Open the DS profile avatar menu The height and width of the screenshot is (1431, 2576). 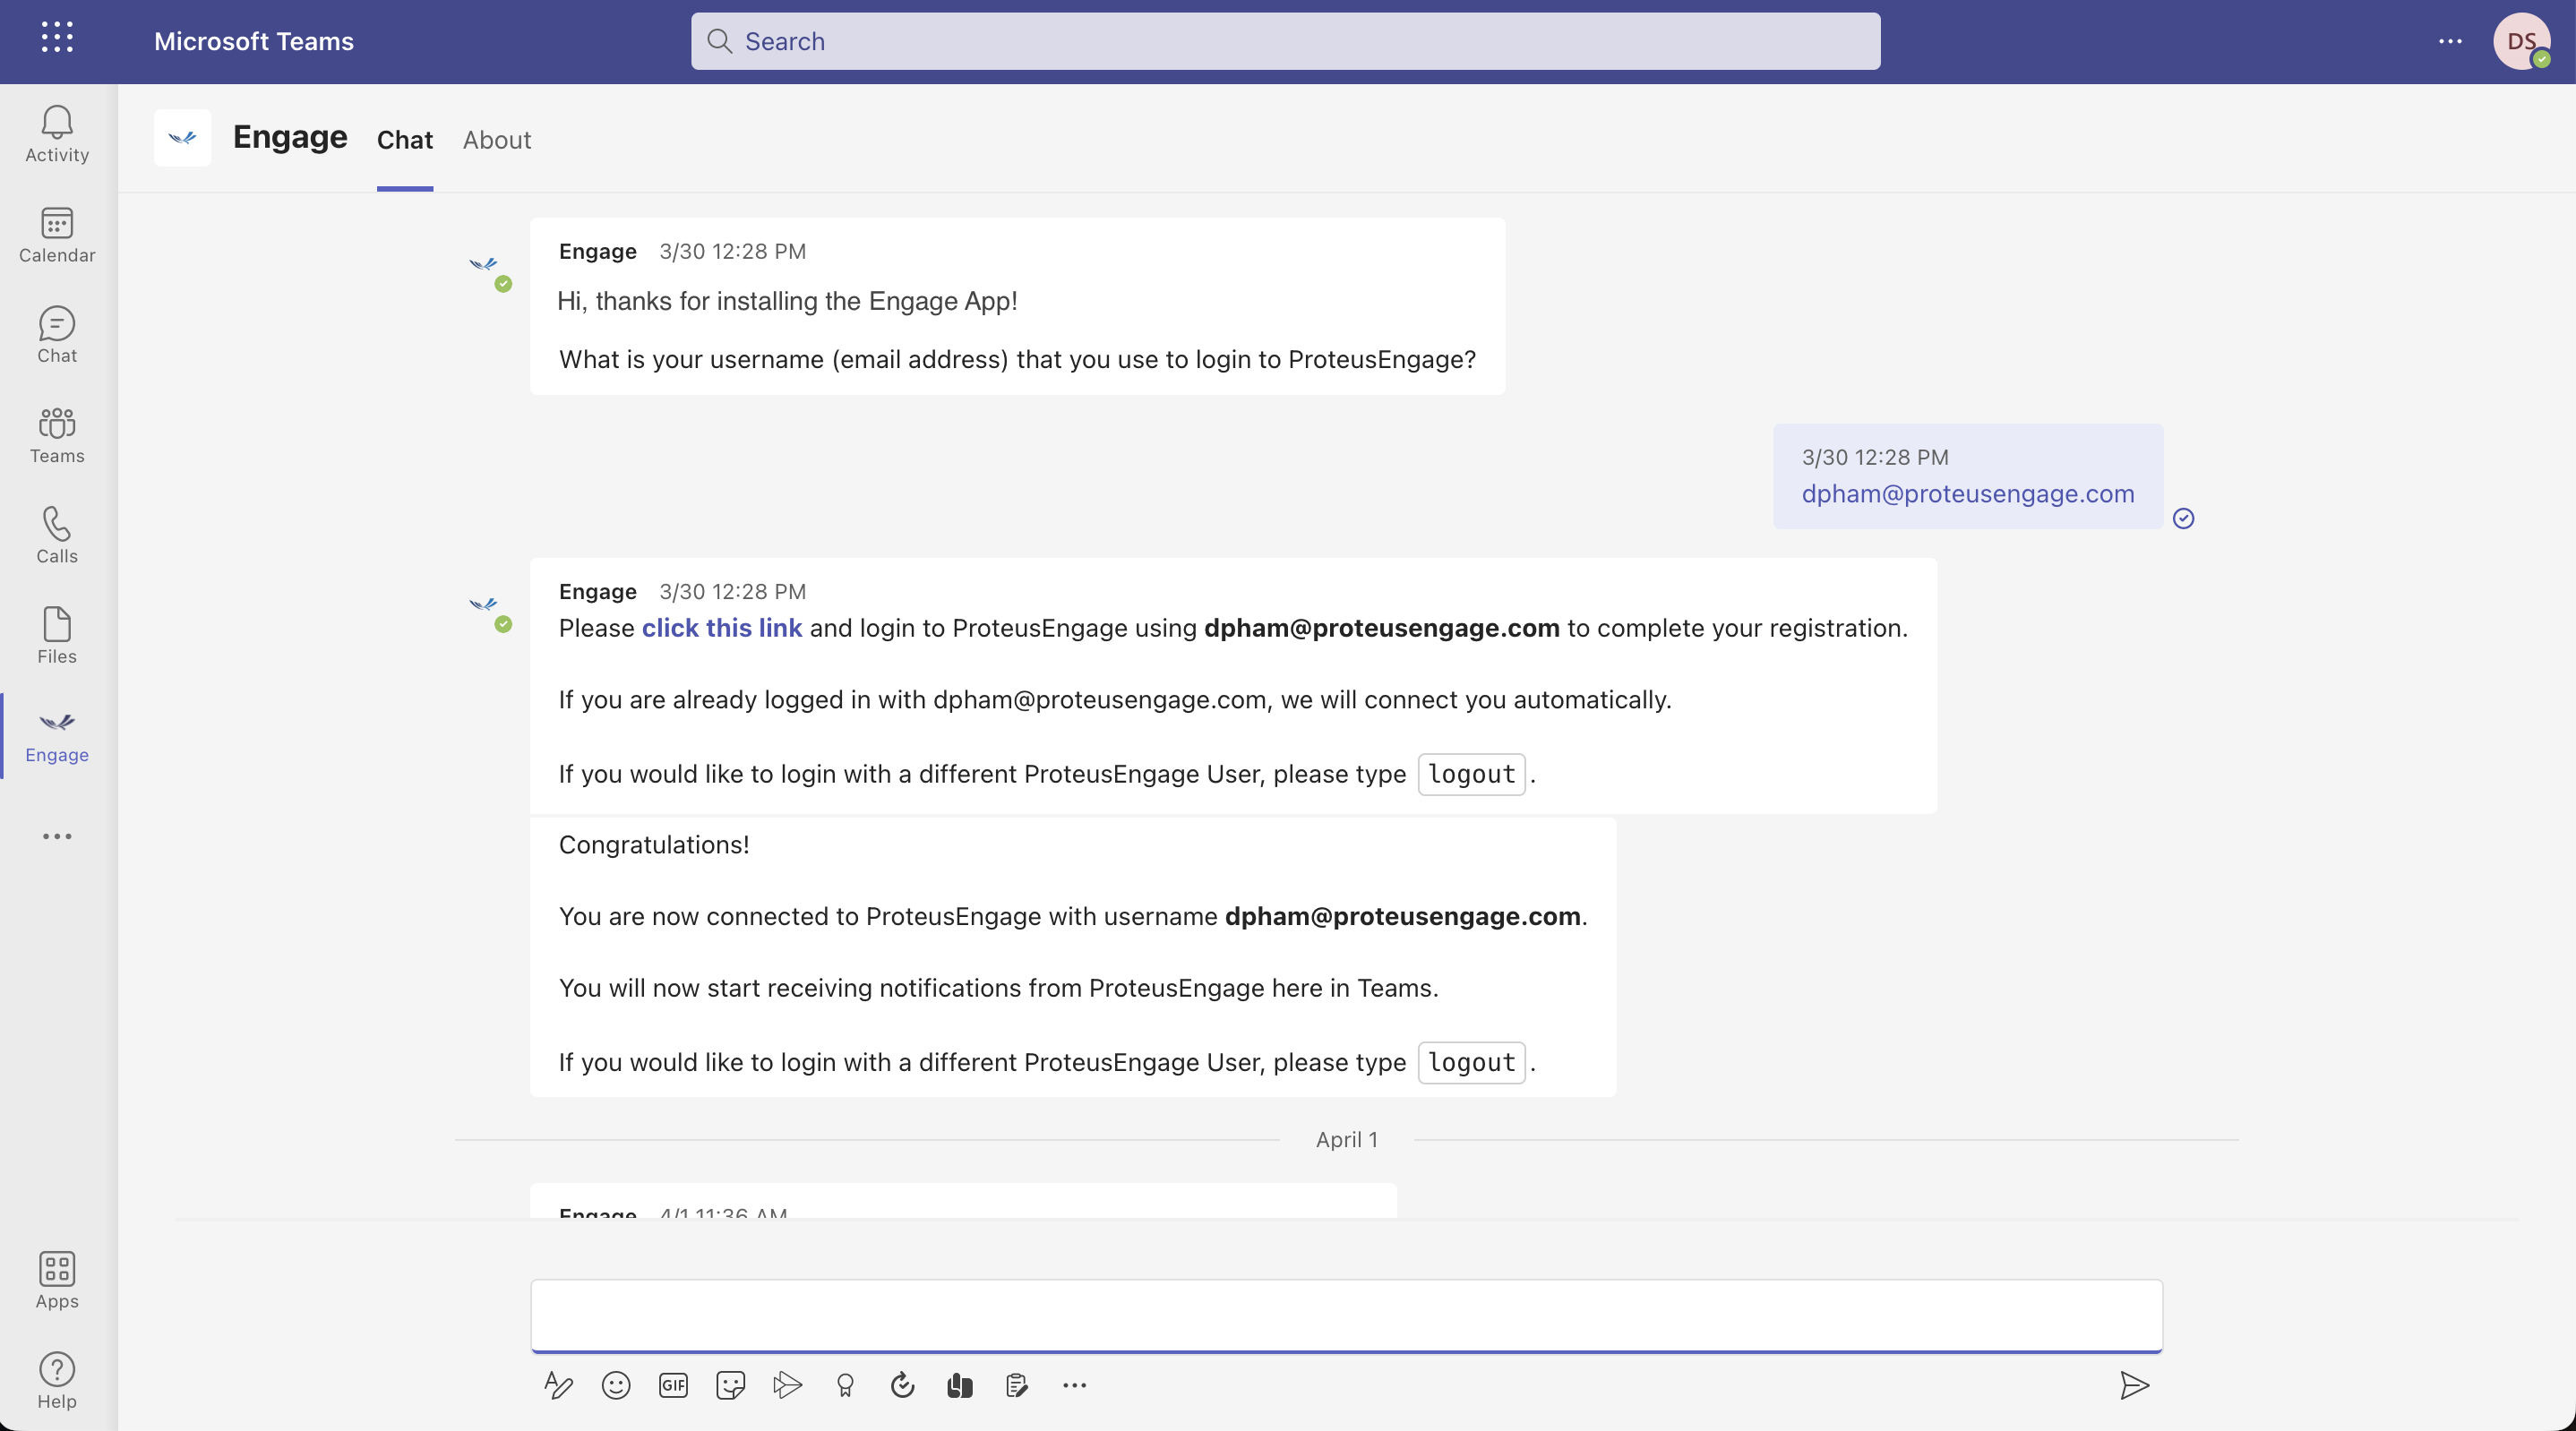point(2522,41)
